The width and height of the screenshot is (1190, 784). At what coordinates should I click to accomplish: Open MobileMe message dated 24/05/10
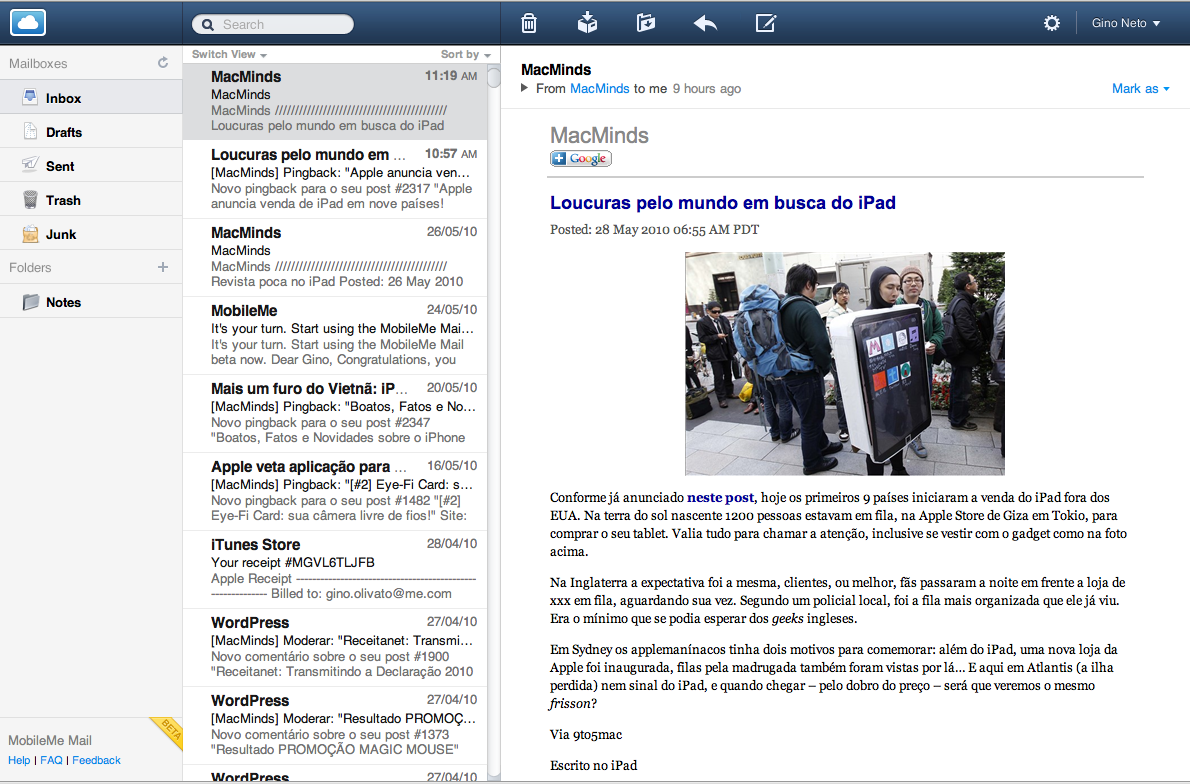tap(335, 336)
